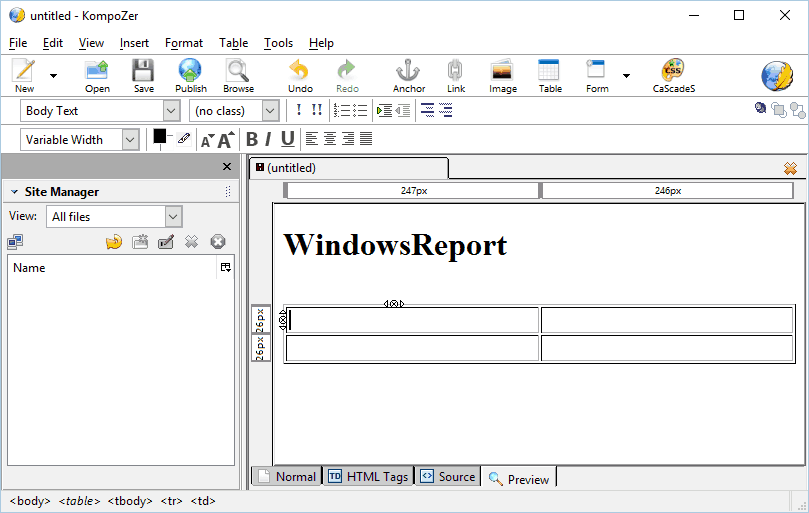Delete selected file with grey X icon
809x513 pixels.
coord(191,242)
